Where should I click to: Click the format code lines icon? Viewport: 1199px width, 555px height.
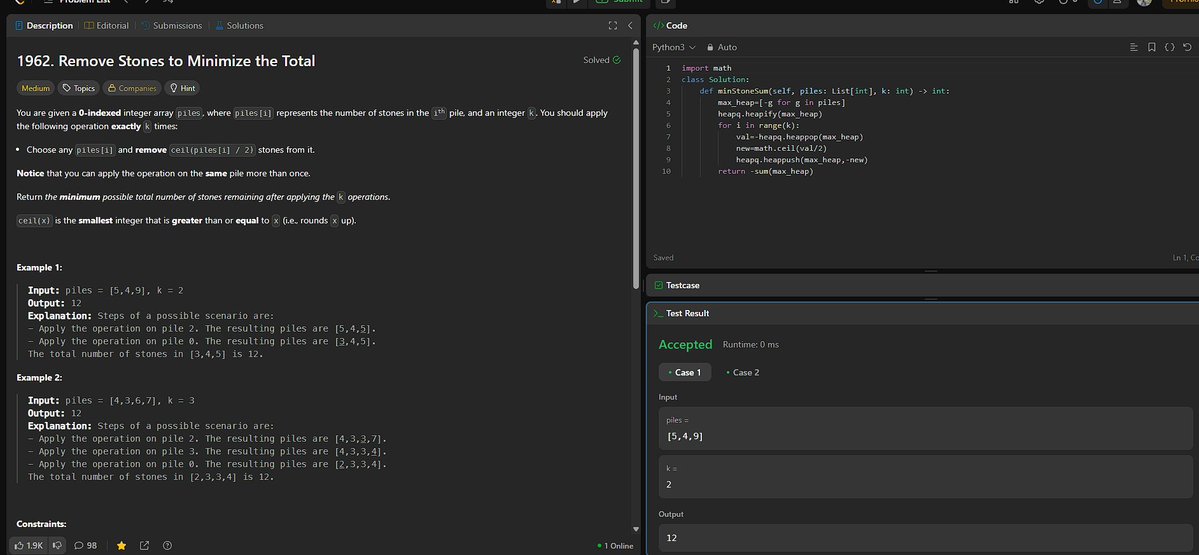click(1134, 47)
